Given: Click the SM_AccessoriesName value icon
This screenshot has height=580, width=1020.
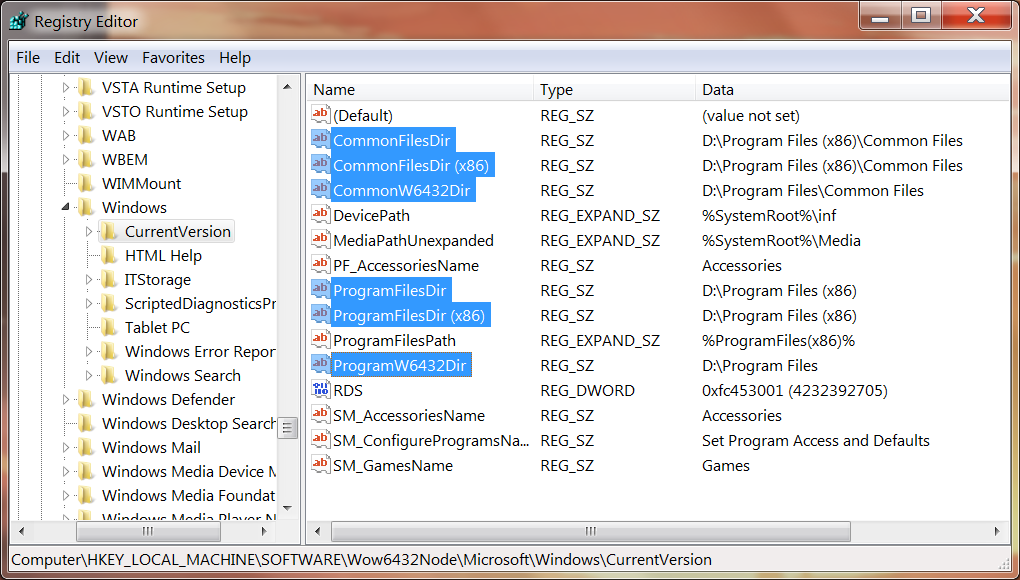Looking at the screenshot, I should (x=320, y=414).
